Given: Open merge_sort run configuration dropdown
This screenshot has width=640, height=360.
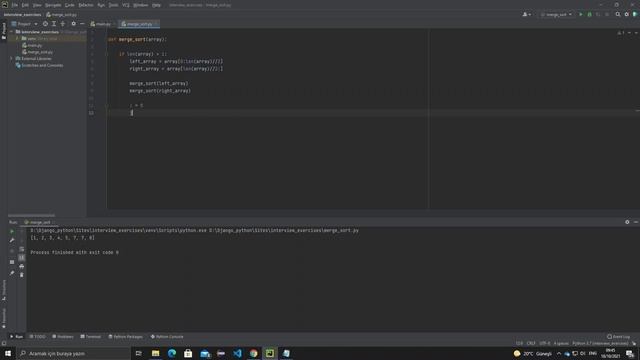Looking at the screenshot, I should (556, 14).
